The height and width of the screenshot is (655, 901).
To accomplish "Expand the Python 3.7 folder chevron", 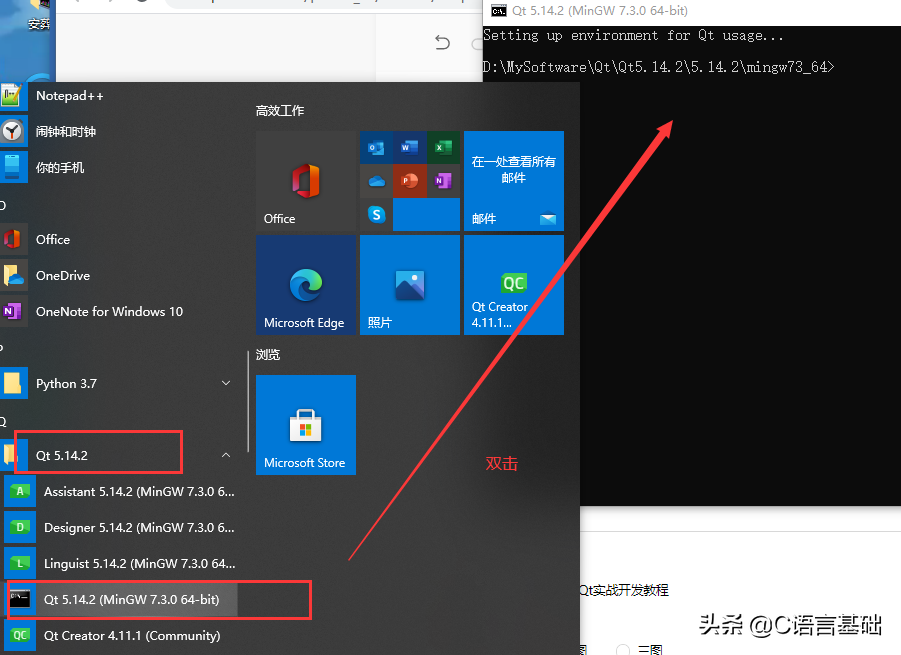I will click(226, 383).
